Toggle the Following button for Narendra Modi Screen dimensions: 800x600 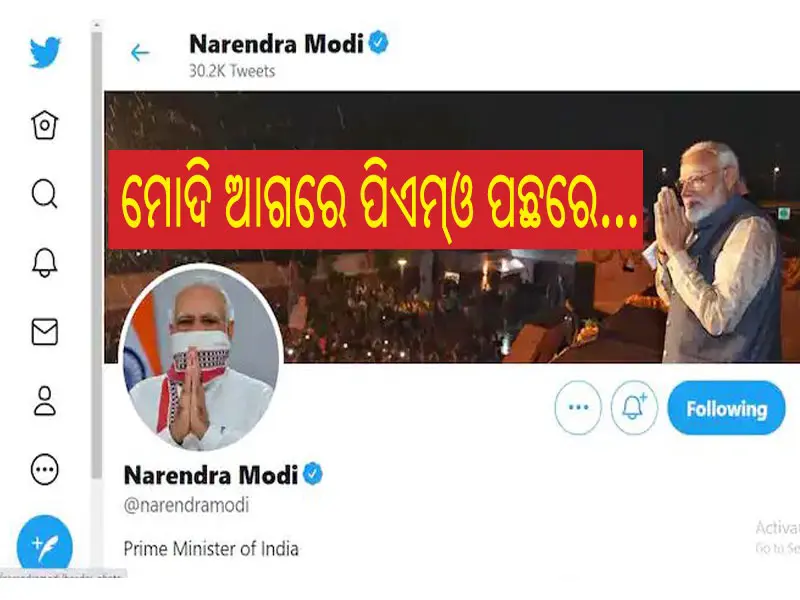point(727,408)
